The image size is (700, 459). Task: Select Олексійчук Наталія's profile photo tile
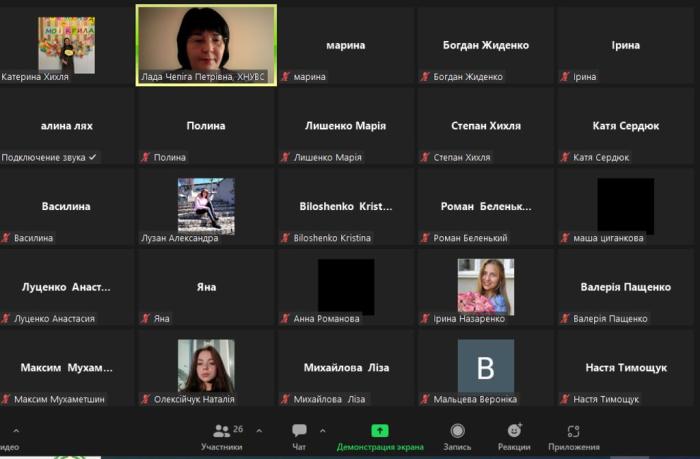(x=206, y=366)
